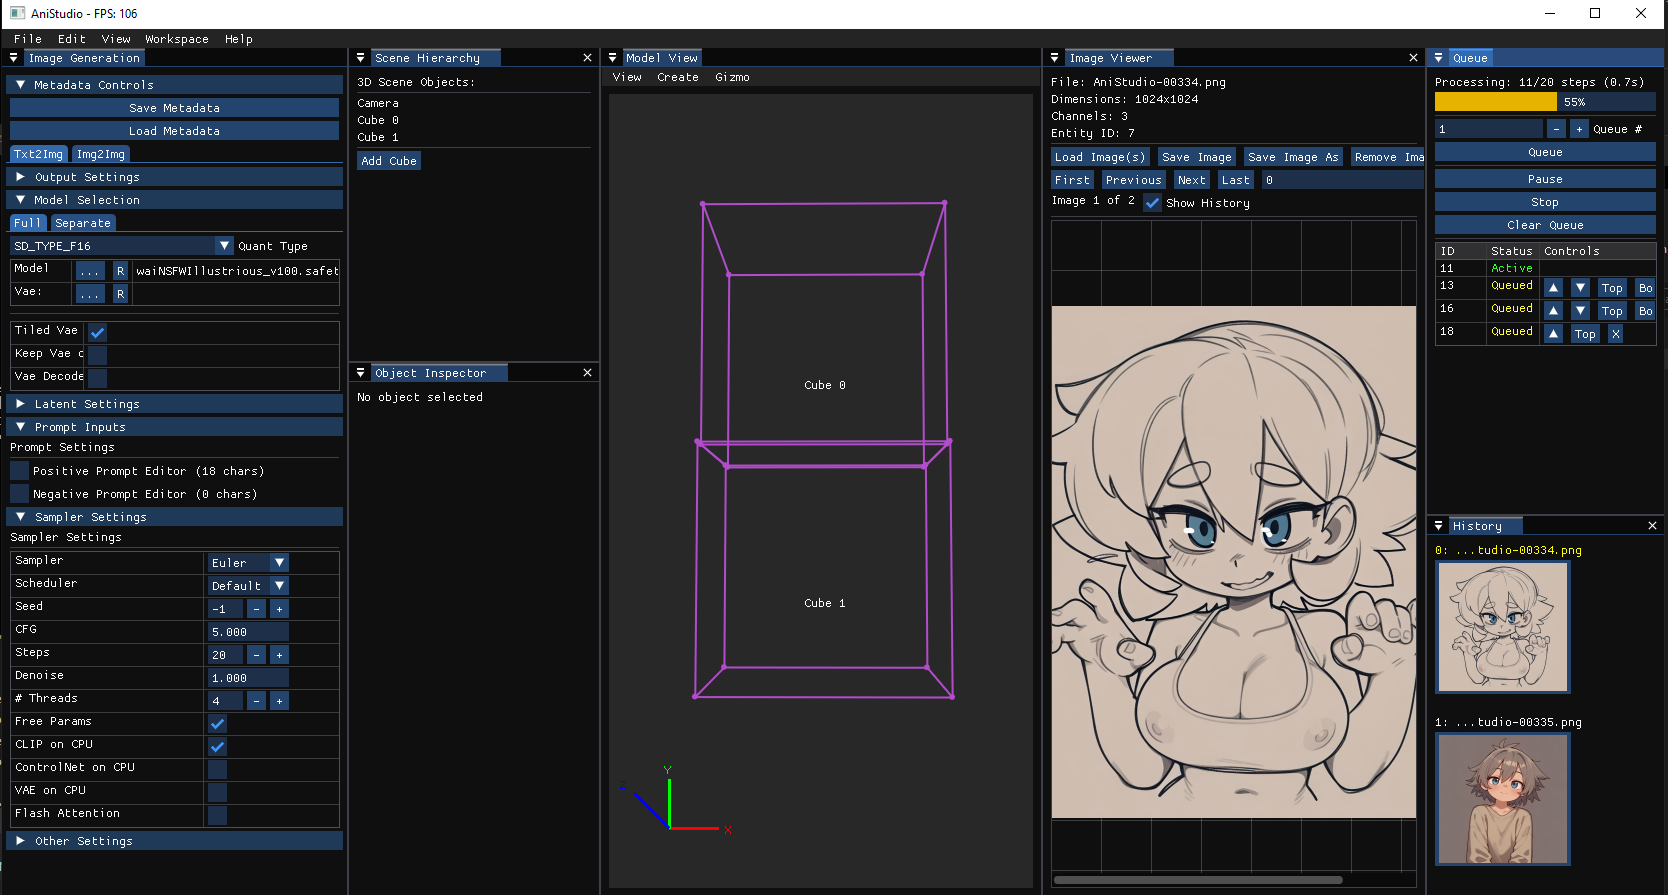Open the Workspace menu

(x=177, y=39)
